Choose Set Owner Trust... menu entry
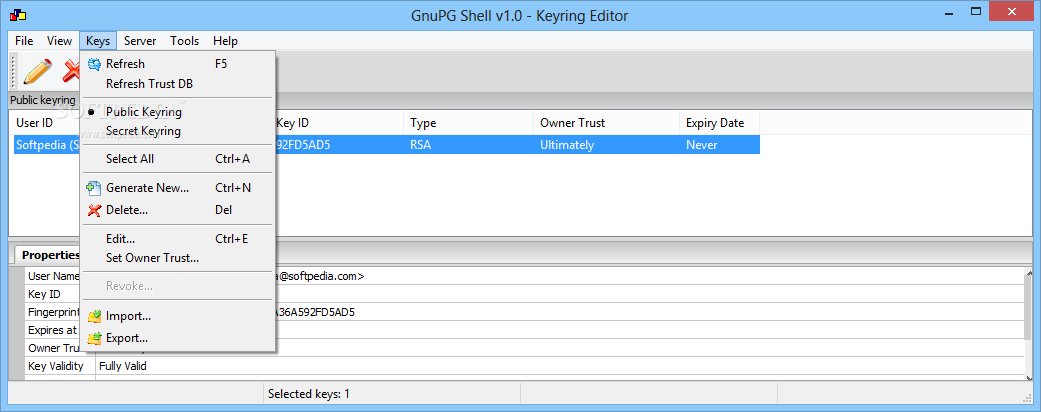 [x=152, y=258]
